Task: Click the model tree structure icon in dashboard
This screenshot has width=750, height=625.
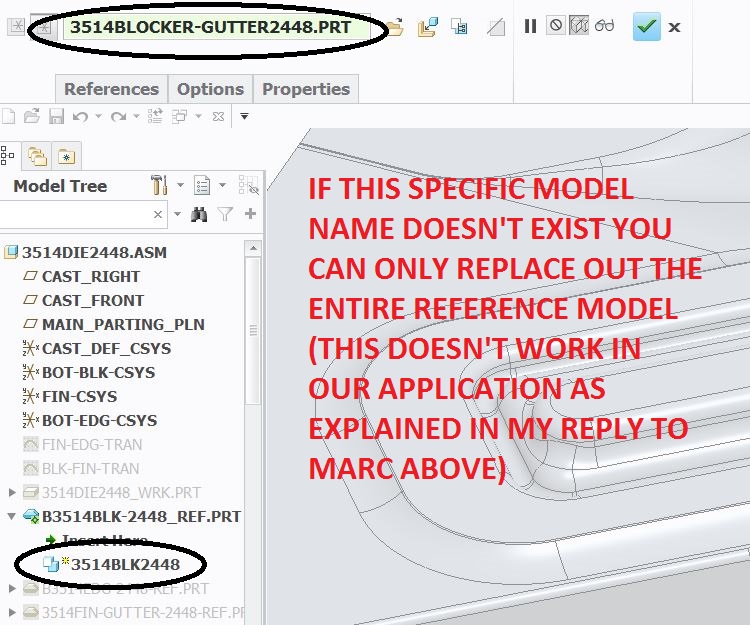Action: (x=459, y=27)
